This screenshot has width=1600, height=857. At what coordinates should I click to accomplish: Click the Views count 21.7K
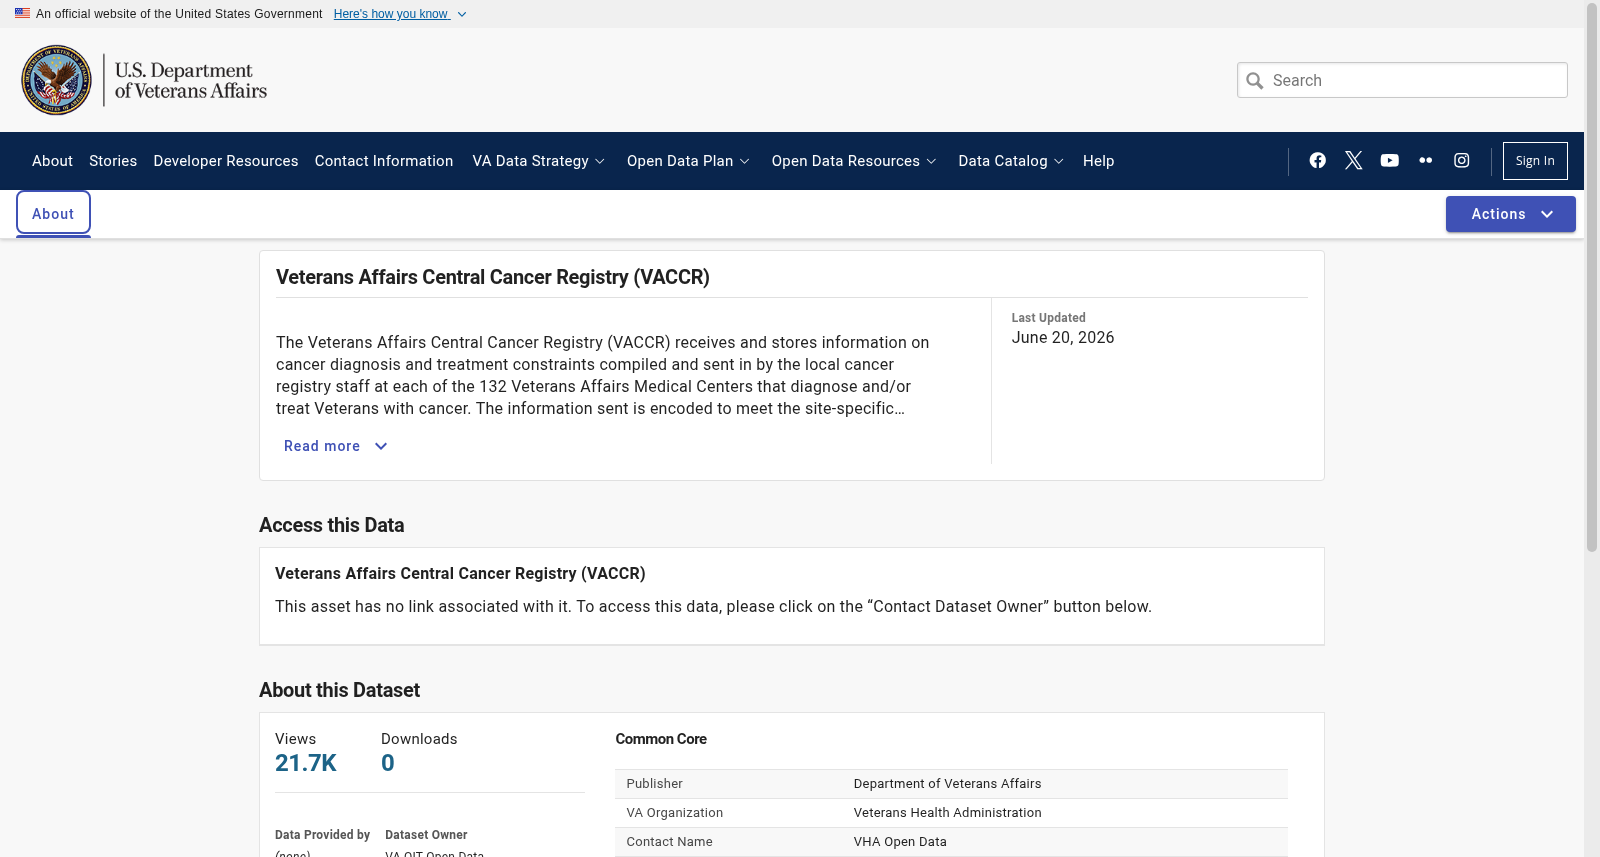(x=306, y=763)
